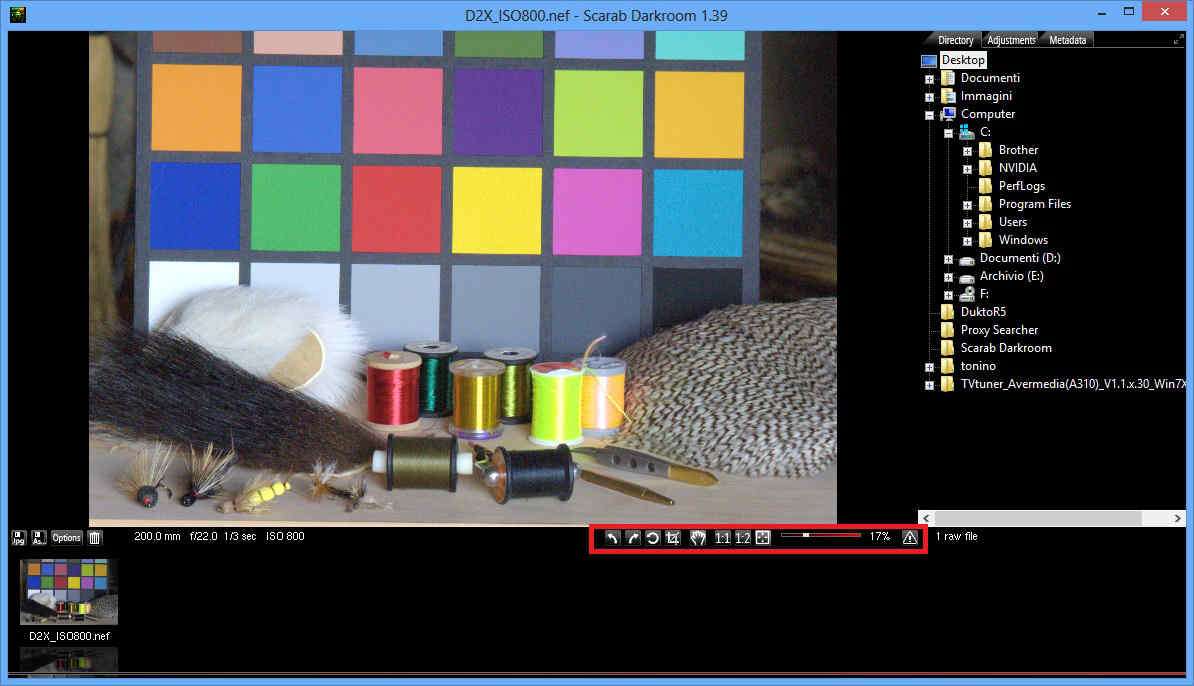The width and height of the screenshot is (1194, 686).
Task: Click the '1 raw file' status text
Action: tap(956, 537)
